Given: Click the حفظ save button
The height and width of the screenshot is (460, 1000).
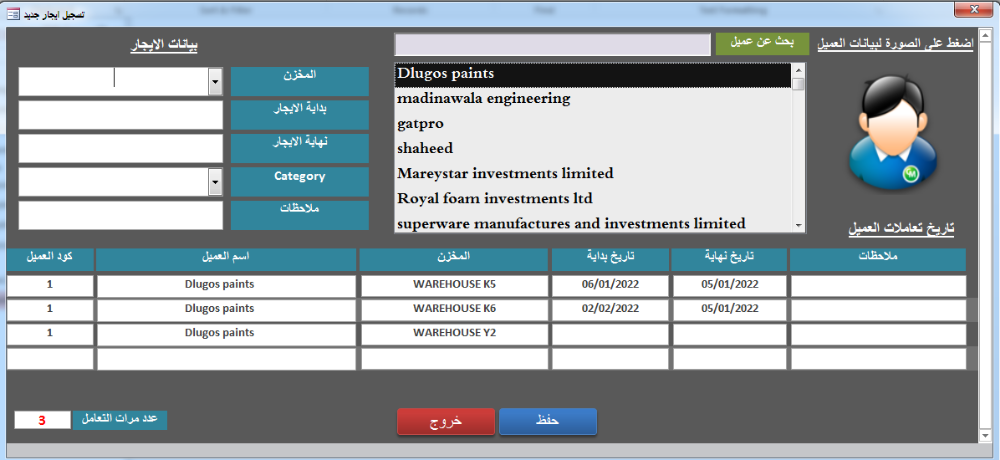Looking at the screenshot, I should [x=547, y=422].
